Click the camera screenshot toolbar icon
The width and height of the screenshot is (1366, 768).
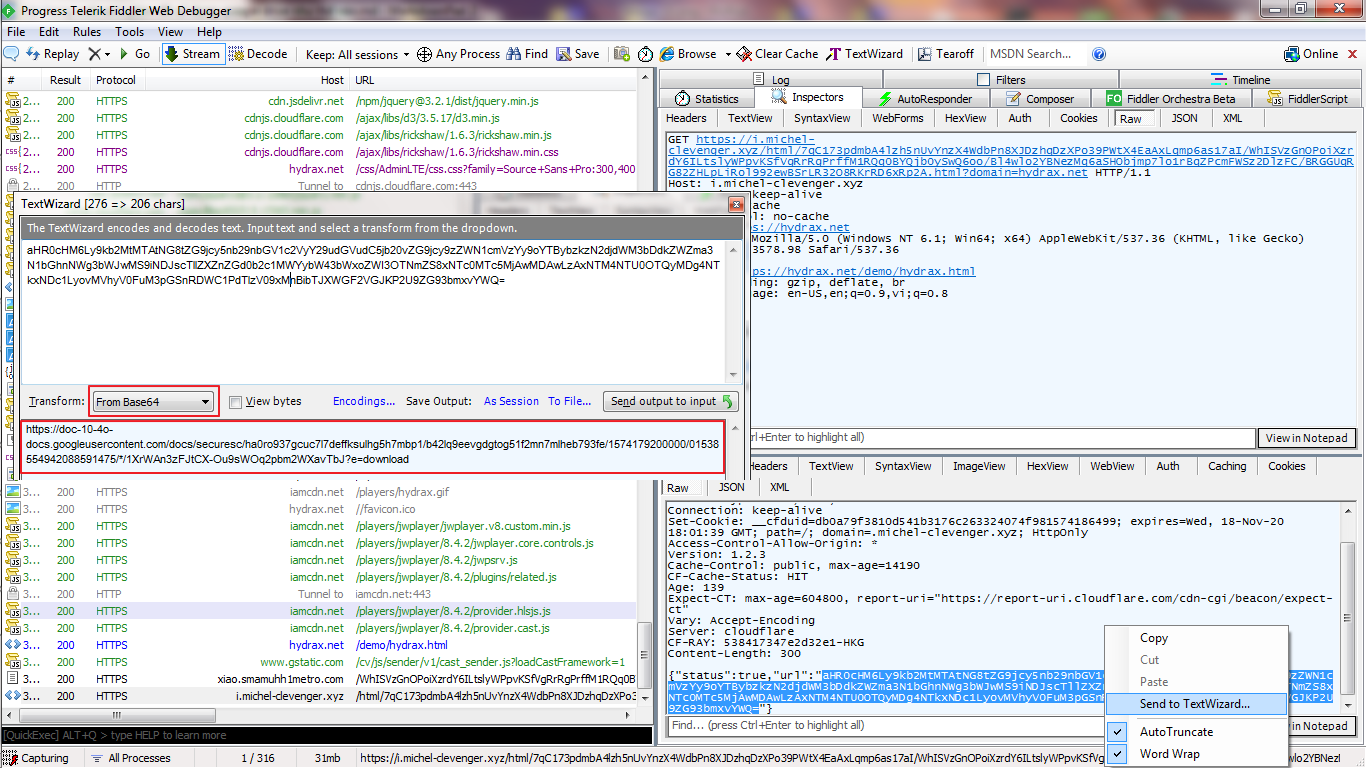coord(622,54)
